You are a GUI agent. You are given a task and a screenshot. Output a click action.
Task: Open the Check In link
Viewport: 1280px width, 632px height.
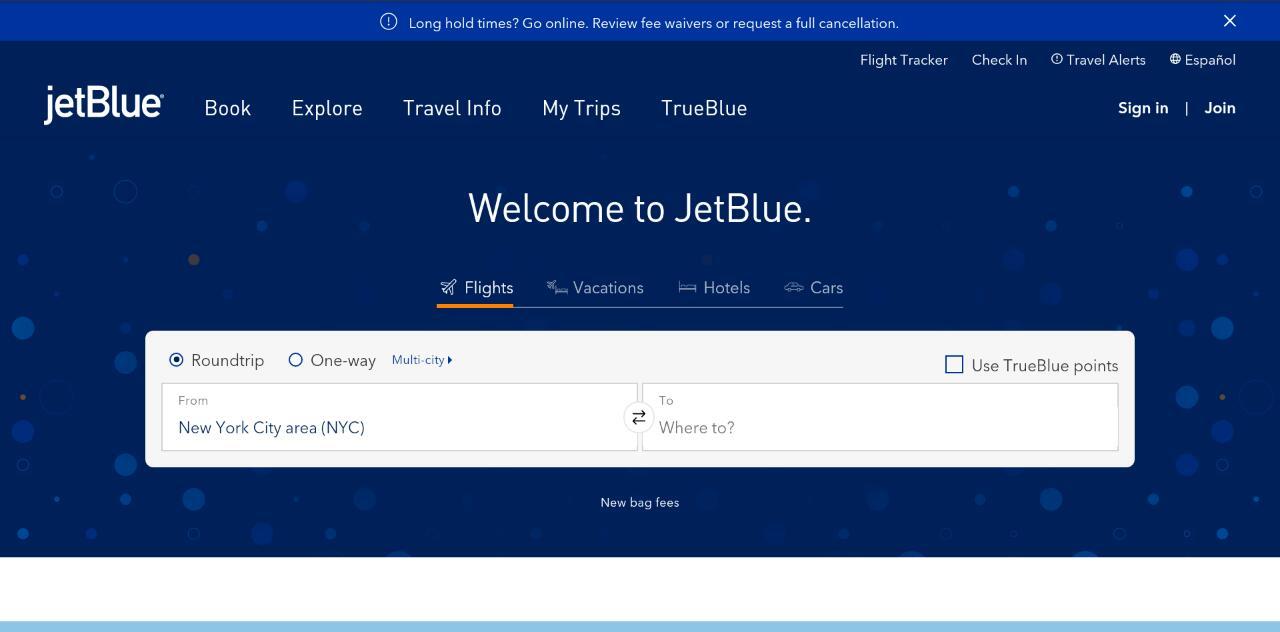point(999,60)
